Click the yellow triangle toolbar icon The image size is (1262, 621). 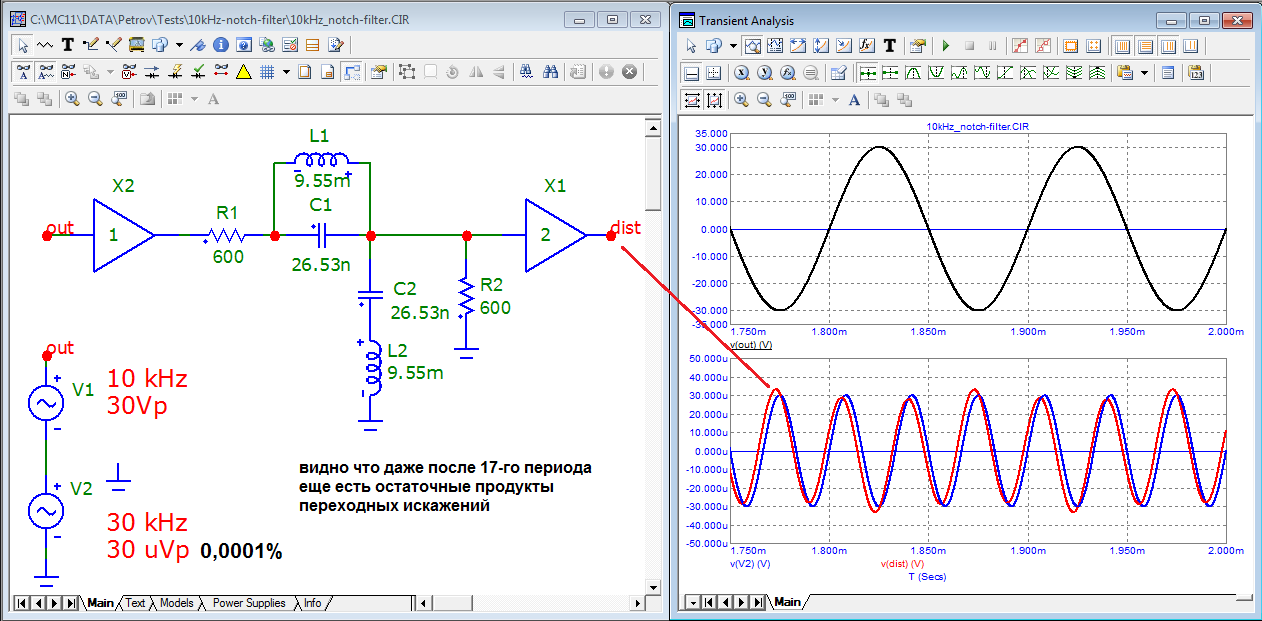[x=243, y=72]
